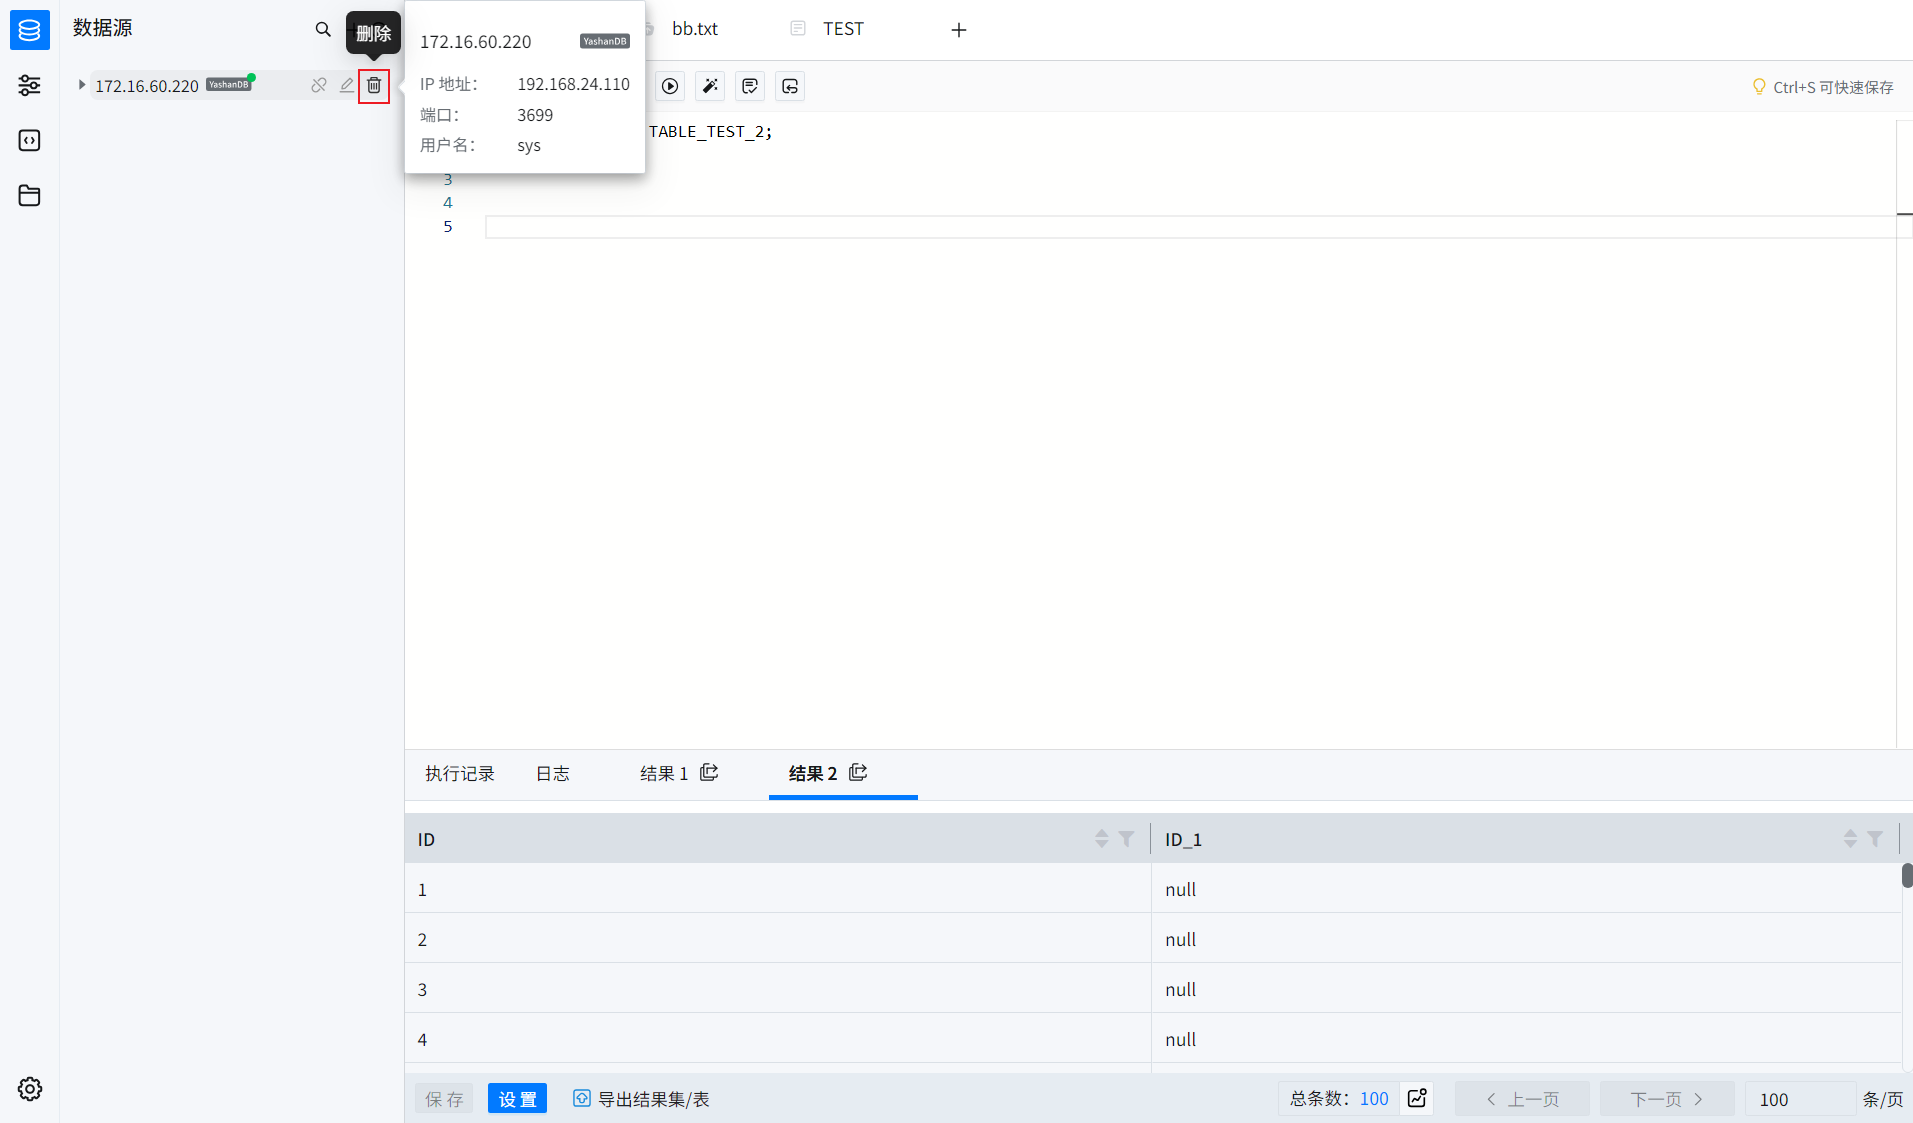Click total count refresh/edit icon
The height and width of the screenshot is (1123, 1913).
pyautogui.click(x=1417, y=1099)
